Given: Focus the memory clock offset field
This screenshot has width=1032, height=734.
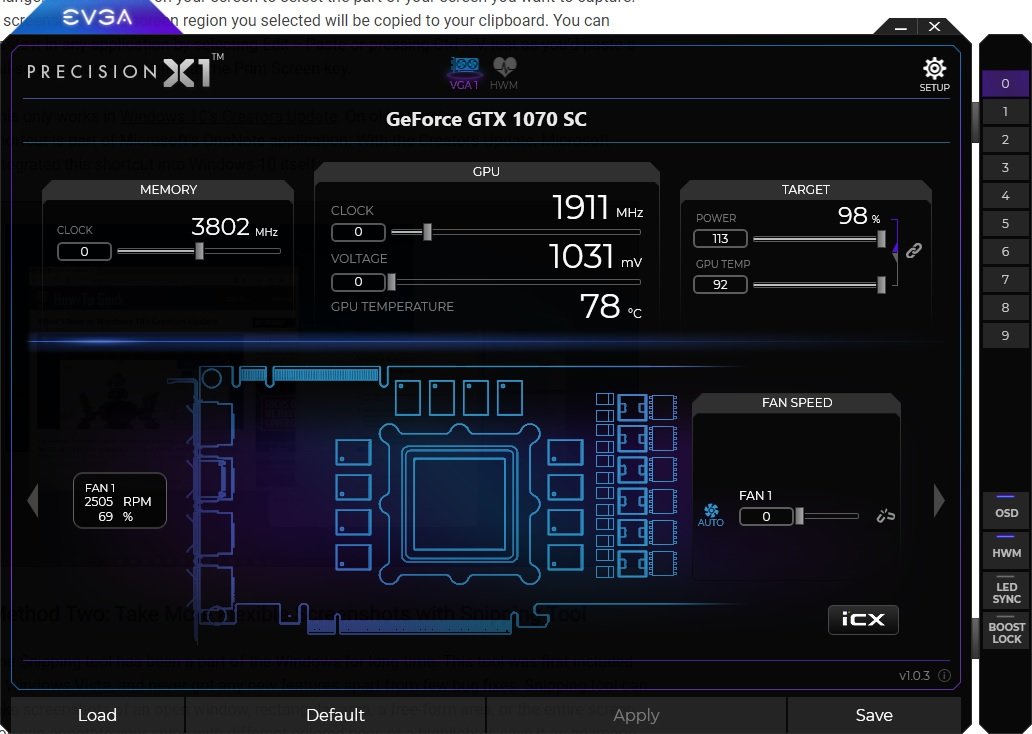Looking at the screenshot, I should 84,251.
